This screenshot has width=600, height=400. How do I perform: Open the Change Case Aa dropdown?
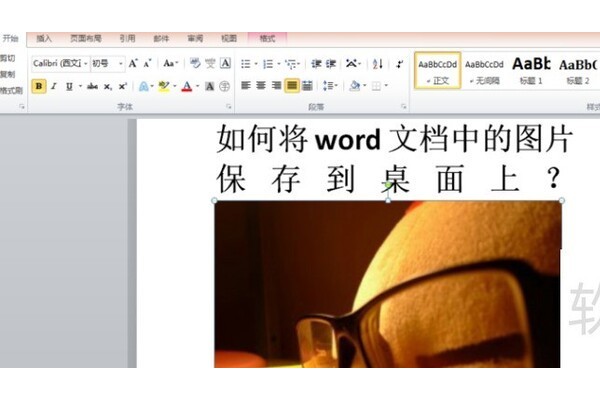171,63
